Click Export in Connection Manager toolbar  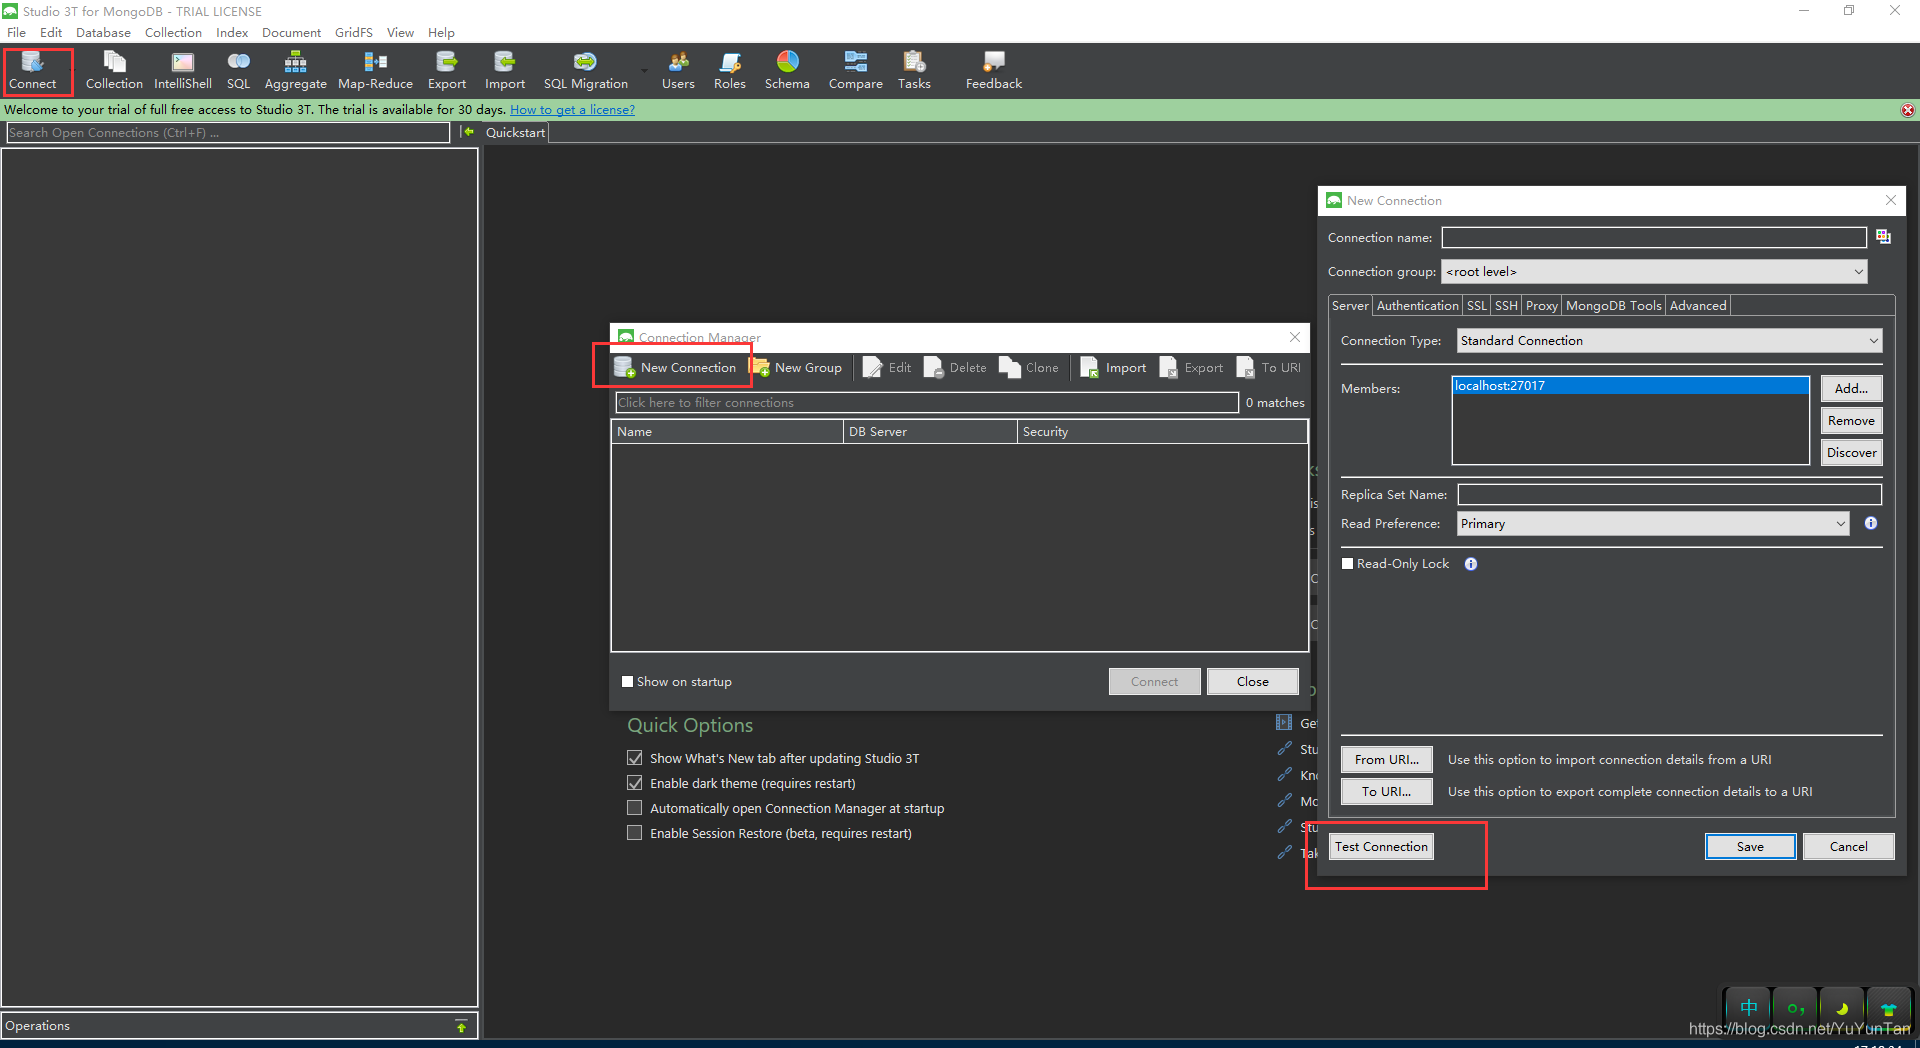pos(1191,368)
